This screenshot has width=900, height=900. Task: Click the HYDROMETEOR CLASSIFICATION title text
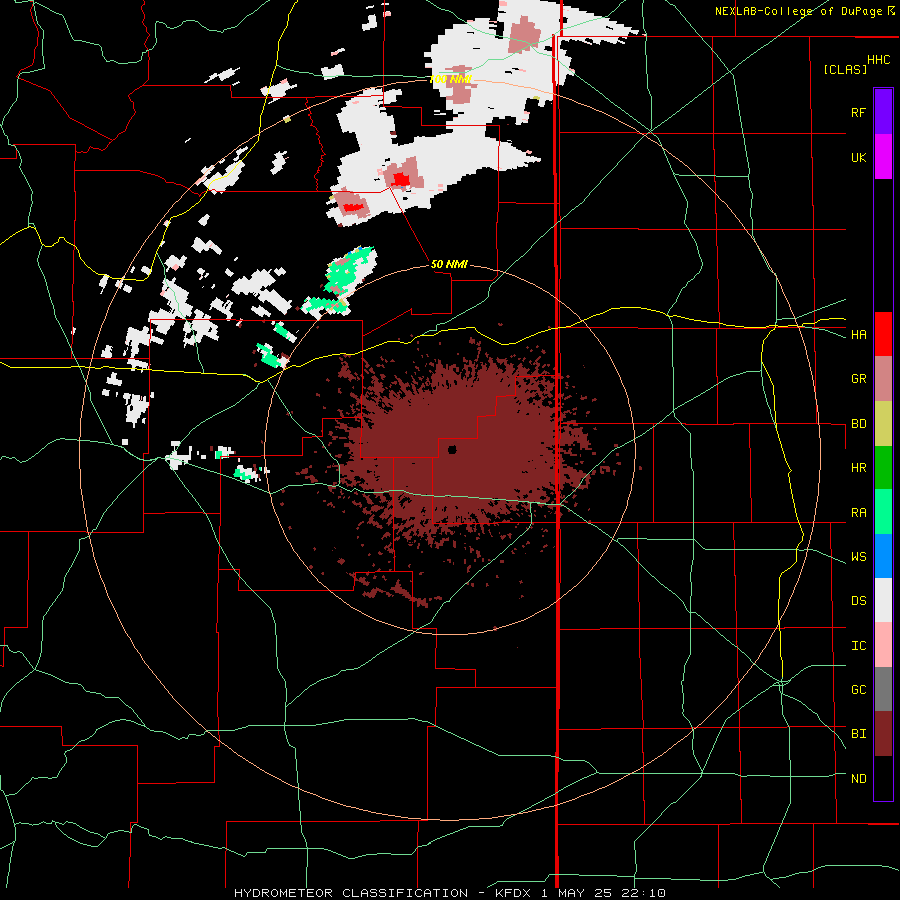351,893
